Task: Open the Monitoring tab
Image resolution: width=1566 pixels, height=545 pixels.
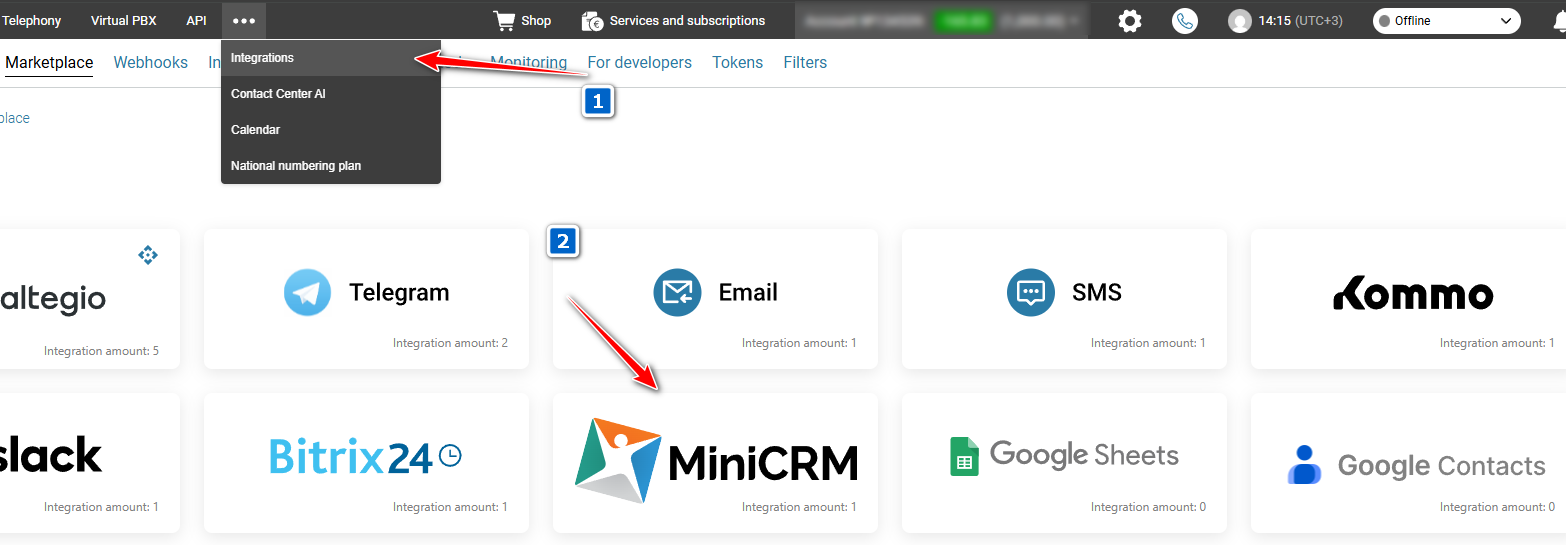Action: click(x=528, y=62)
